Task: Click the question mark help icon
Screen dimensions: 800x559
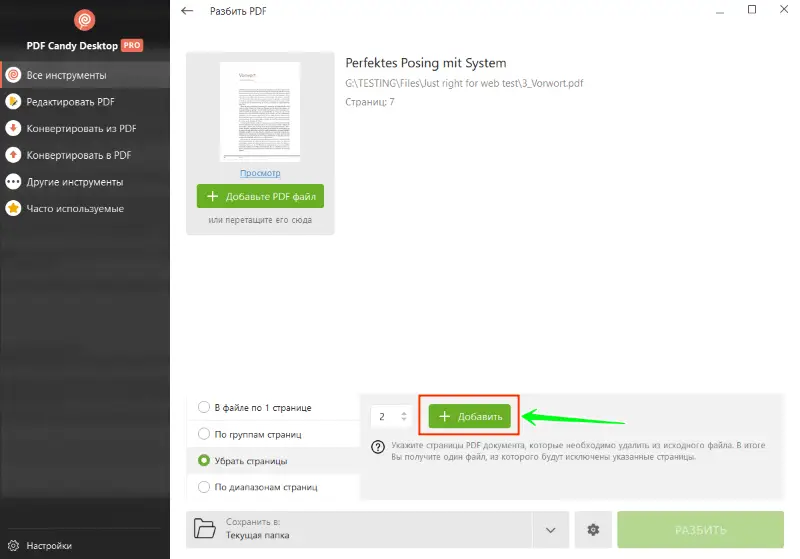Action: coord(378,447)
